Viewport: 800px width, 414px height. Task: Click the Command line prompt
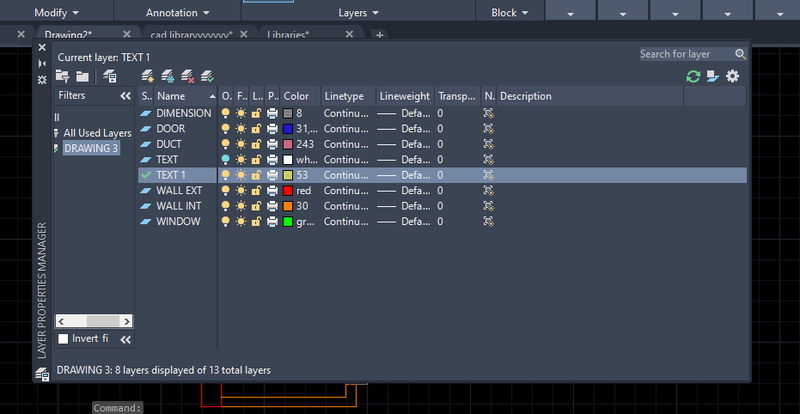(x=117, y=408)
